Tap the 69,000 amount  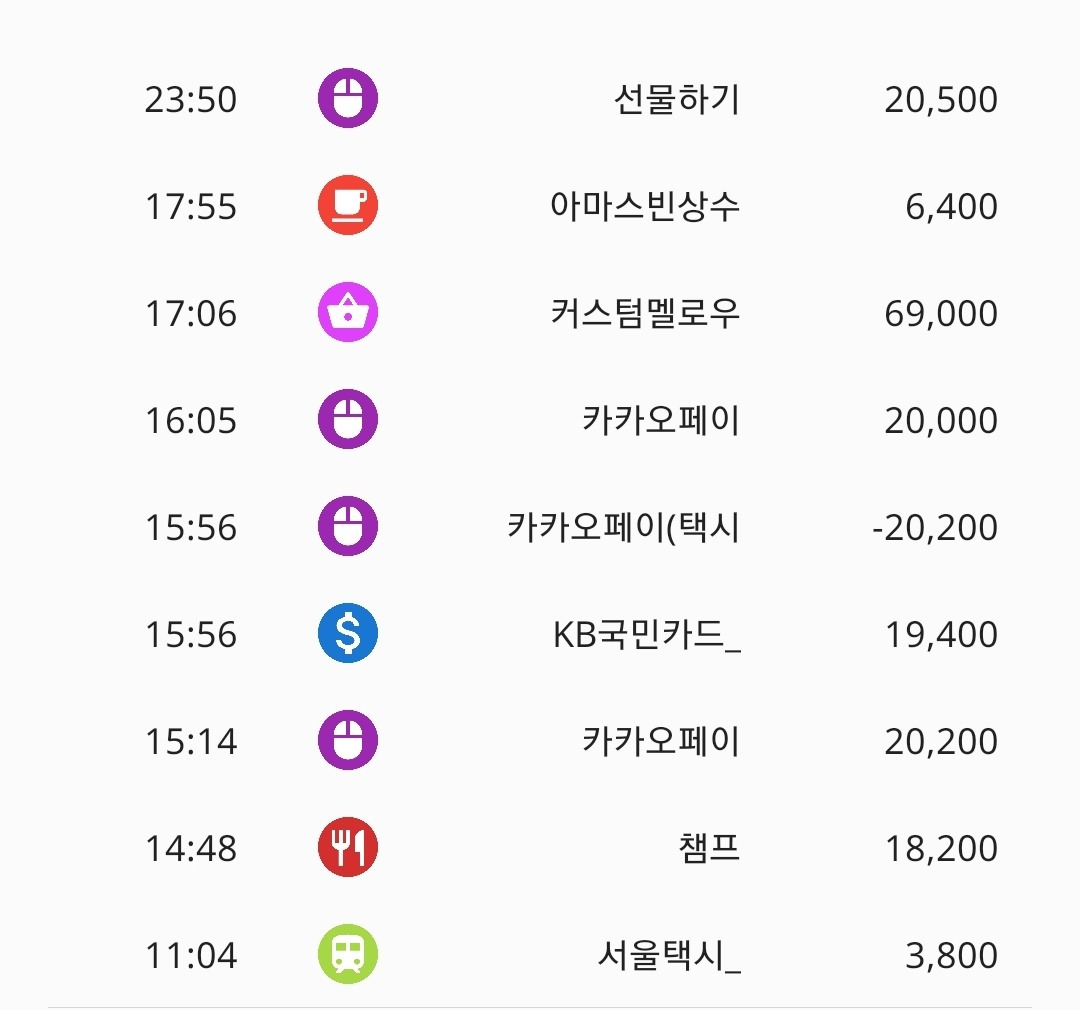941,313
